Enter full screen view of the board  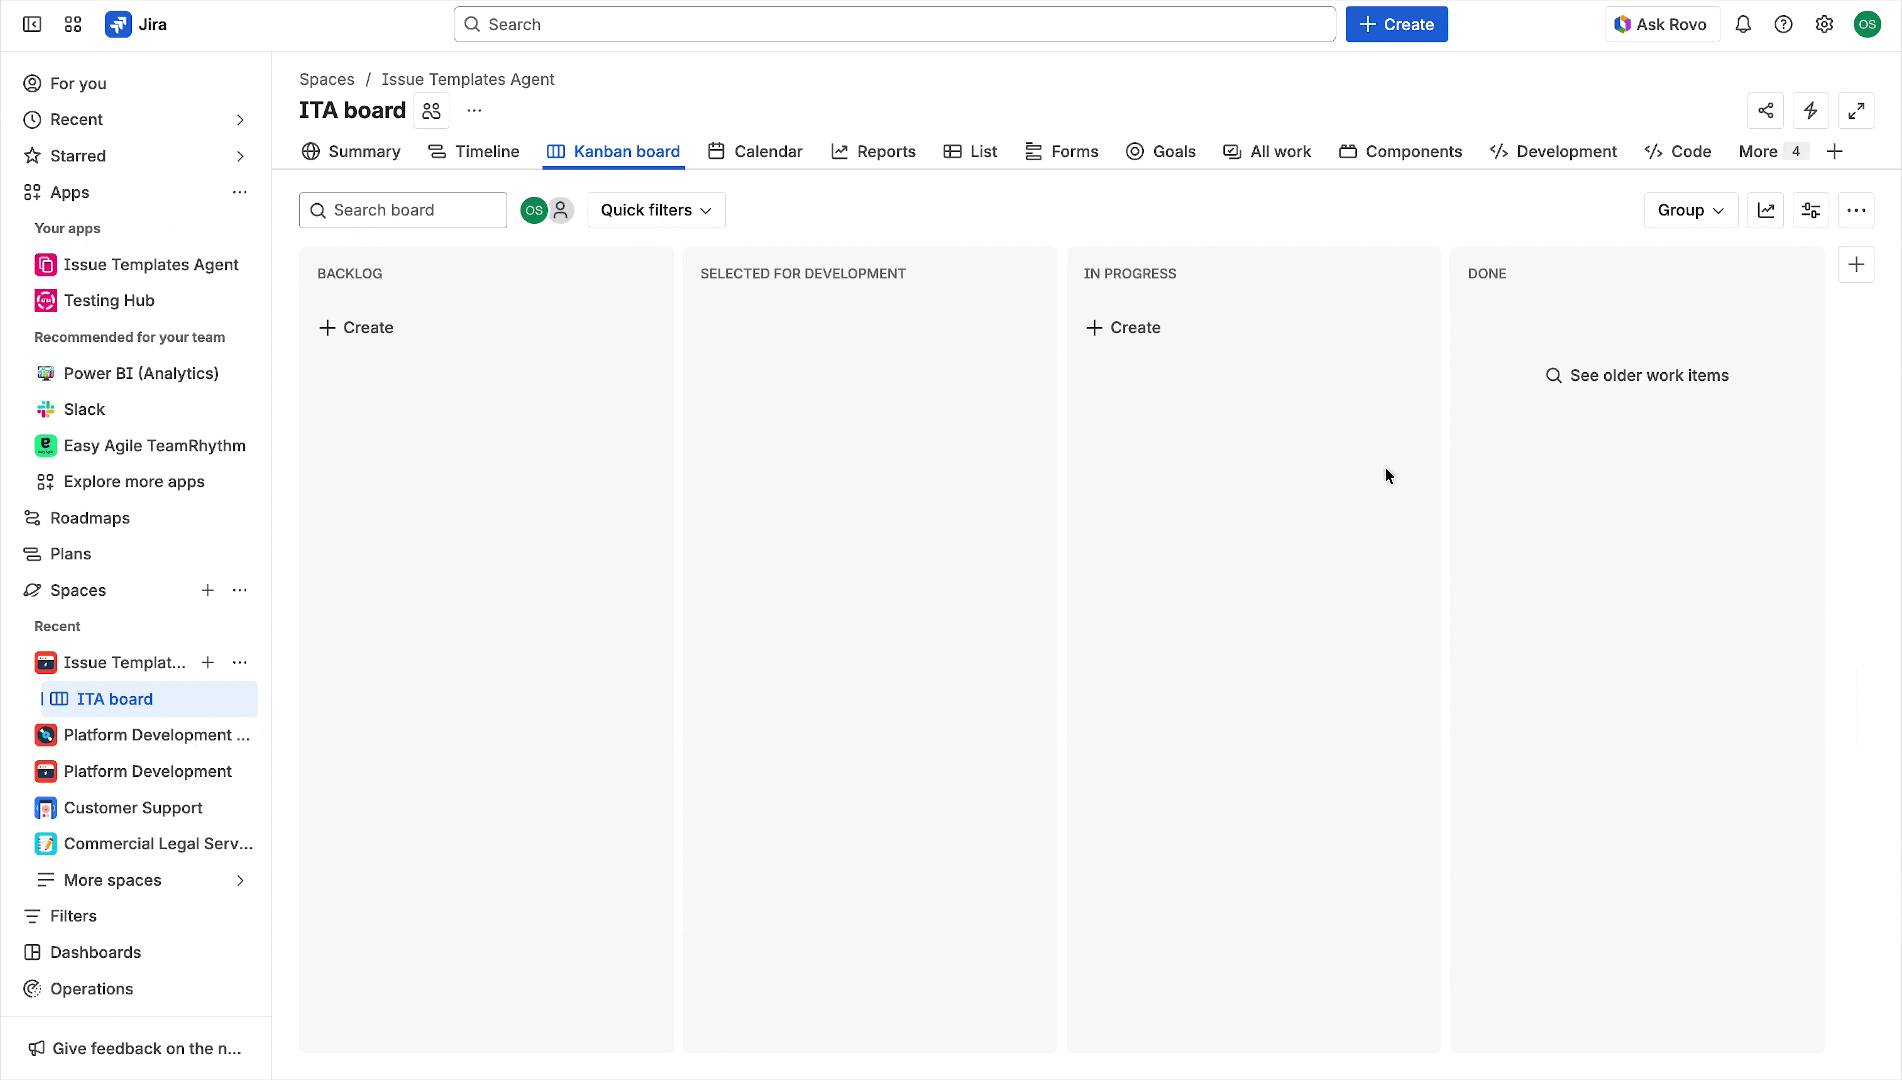tap(1857, 110)
